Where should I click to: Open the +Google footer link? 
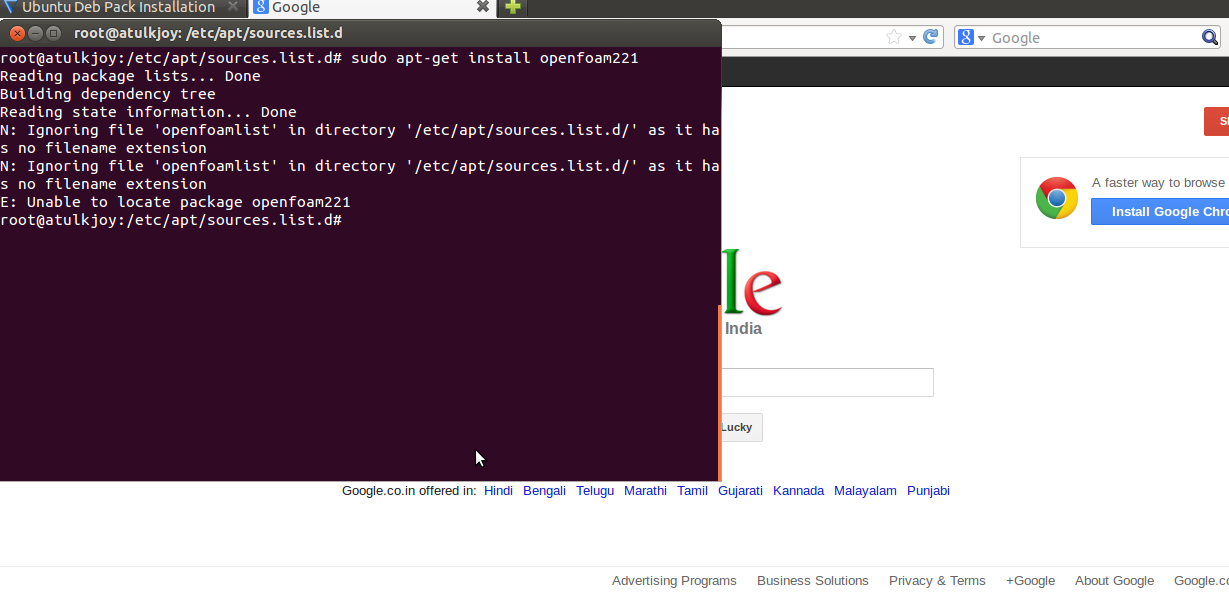coord(1030,581)
